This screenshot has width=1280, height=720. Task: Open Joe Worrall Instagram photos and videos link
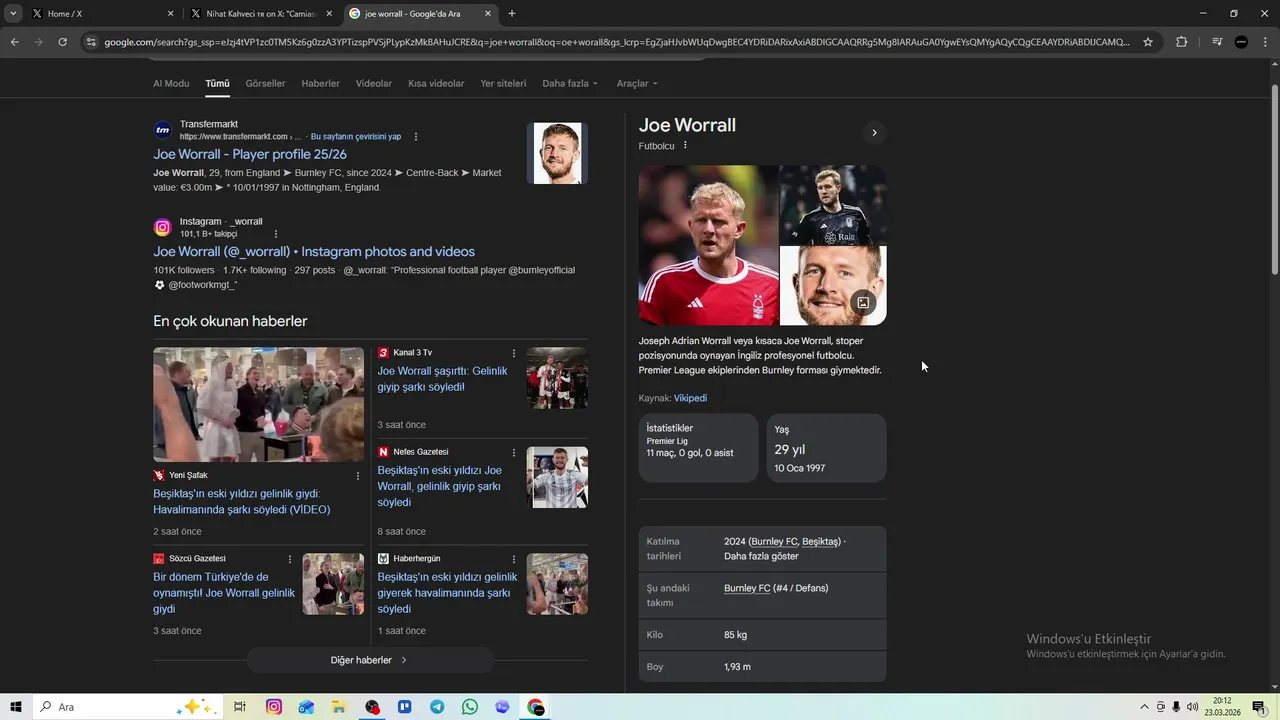click(314, 252)
